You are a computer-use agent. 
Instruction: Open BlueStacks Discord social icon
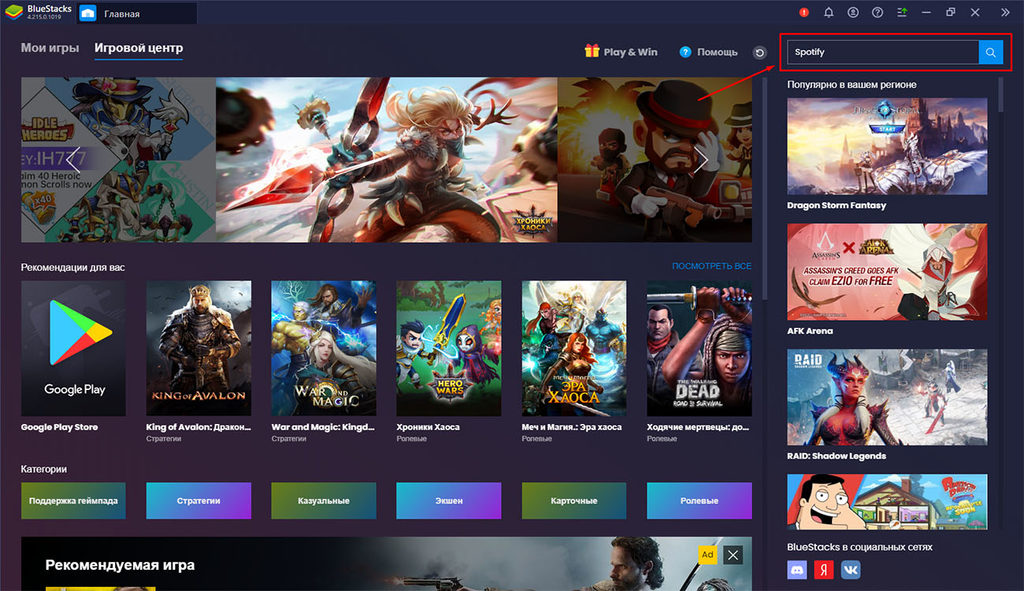(797, 570)
